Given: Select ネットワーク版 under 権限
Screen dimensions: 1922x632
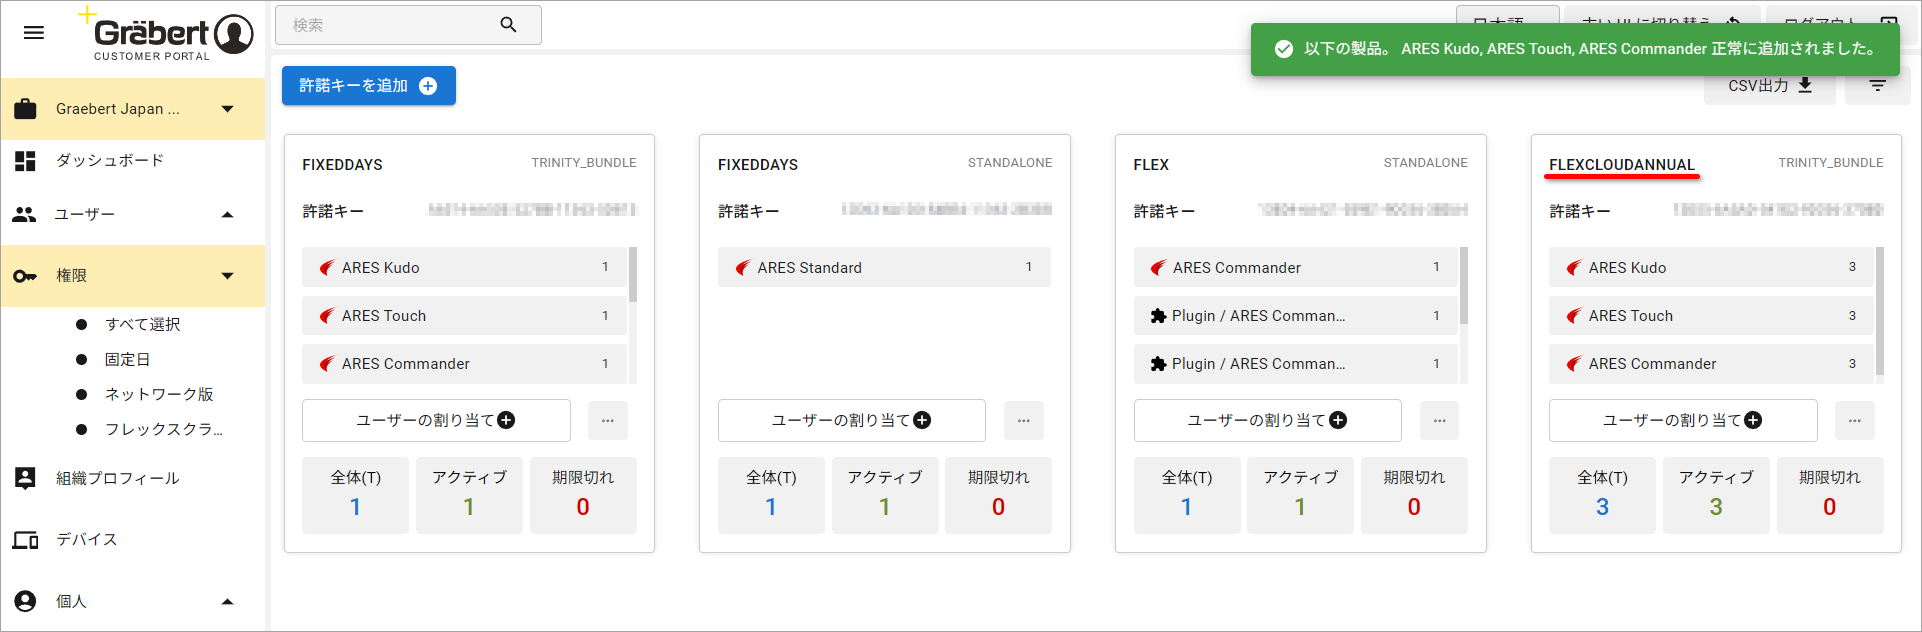Looking at the screenshot, I should point(159,394).
